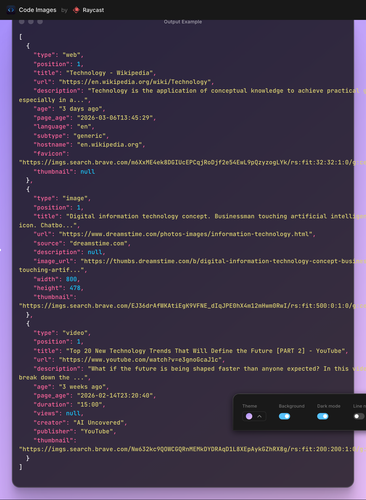Click the "height": 478 line
Image resolution: width=366 pixels, height=500 pixels.
pyautogui.click(x=58, y=288)
